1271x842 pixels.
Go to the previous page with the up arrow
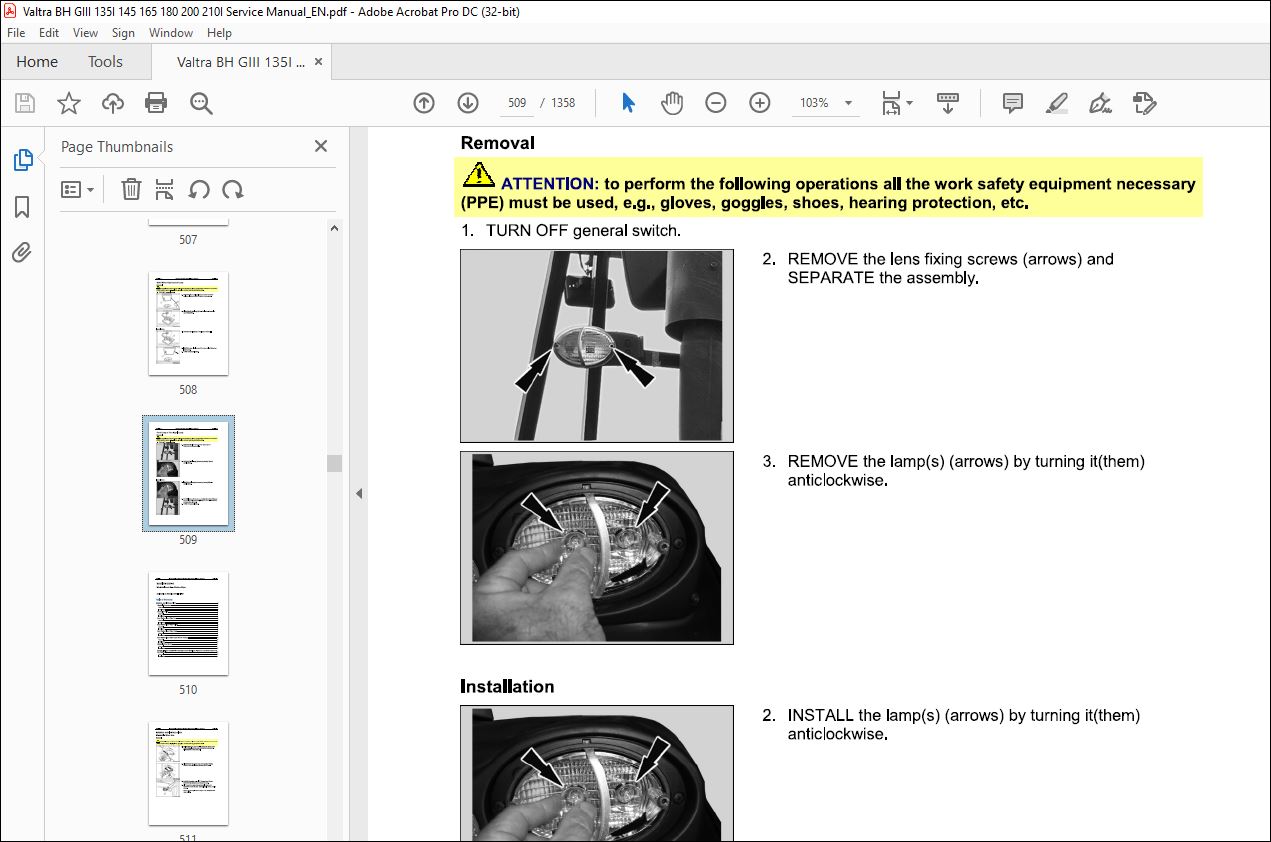tap(424, 103)
